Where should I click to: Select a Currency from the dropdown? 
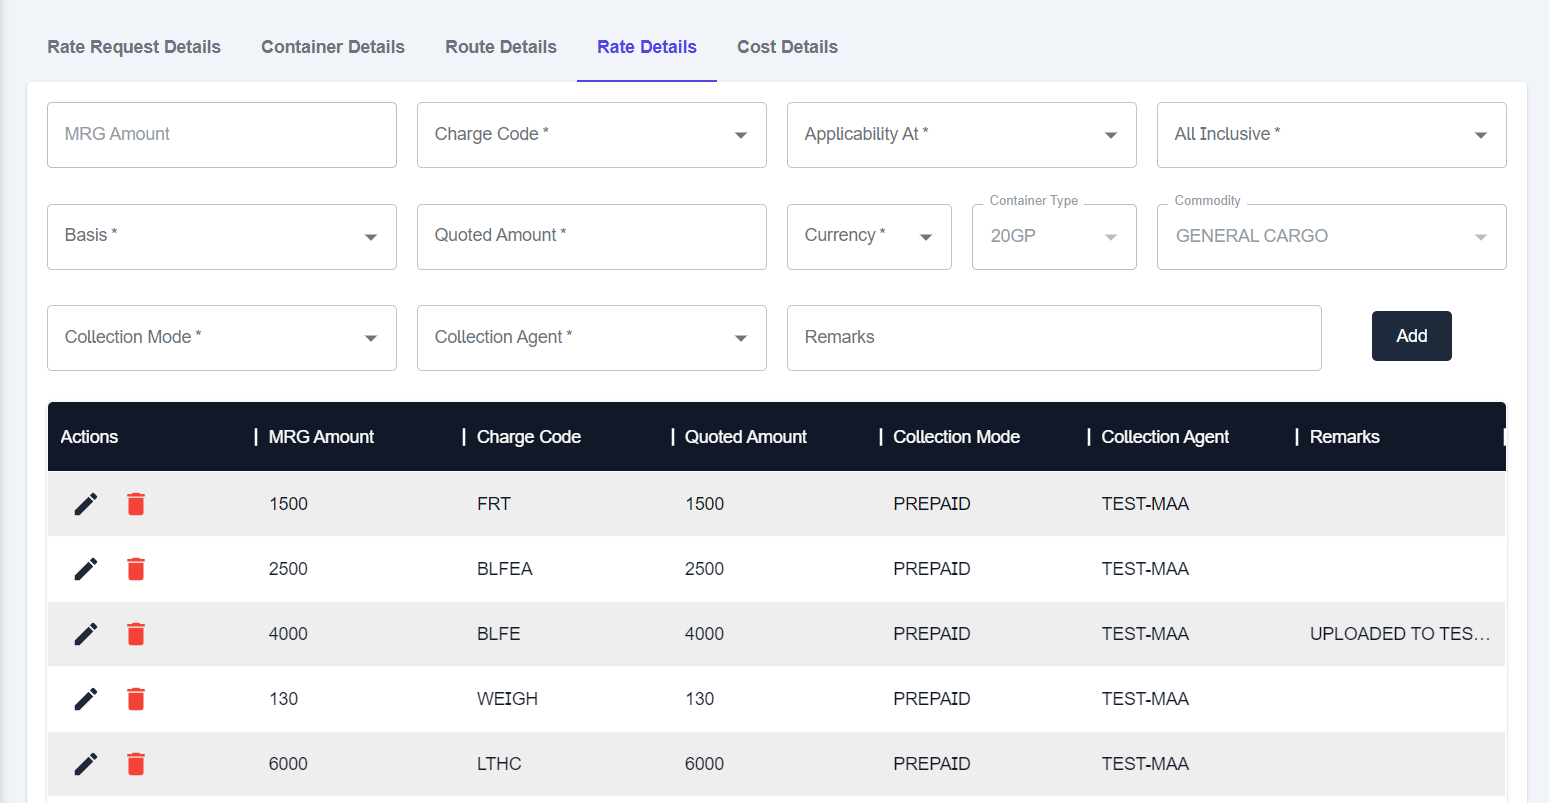(869, 237)
